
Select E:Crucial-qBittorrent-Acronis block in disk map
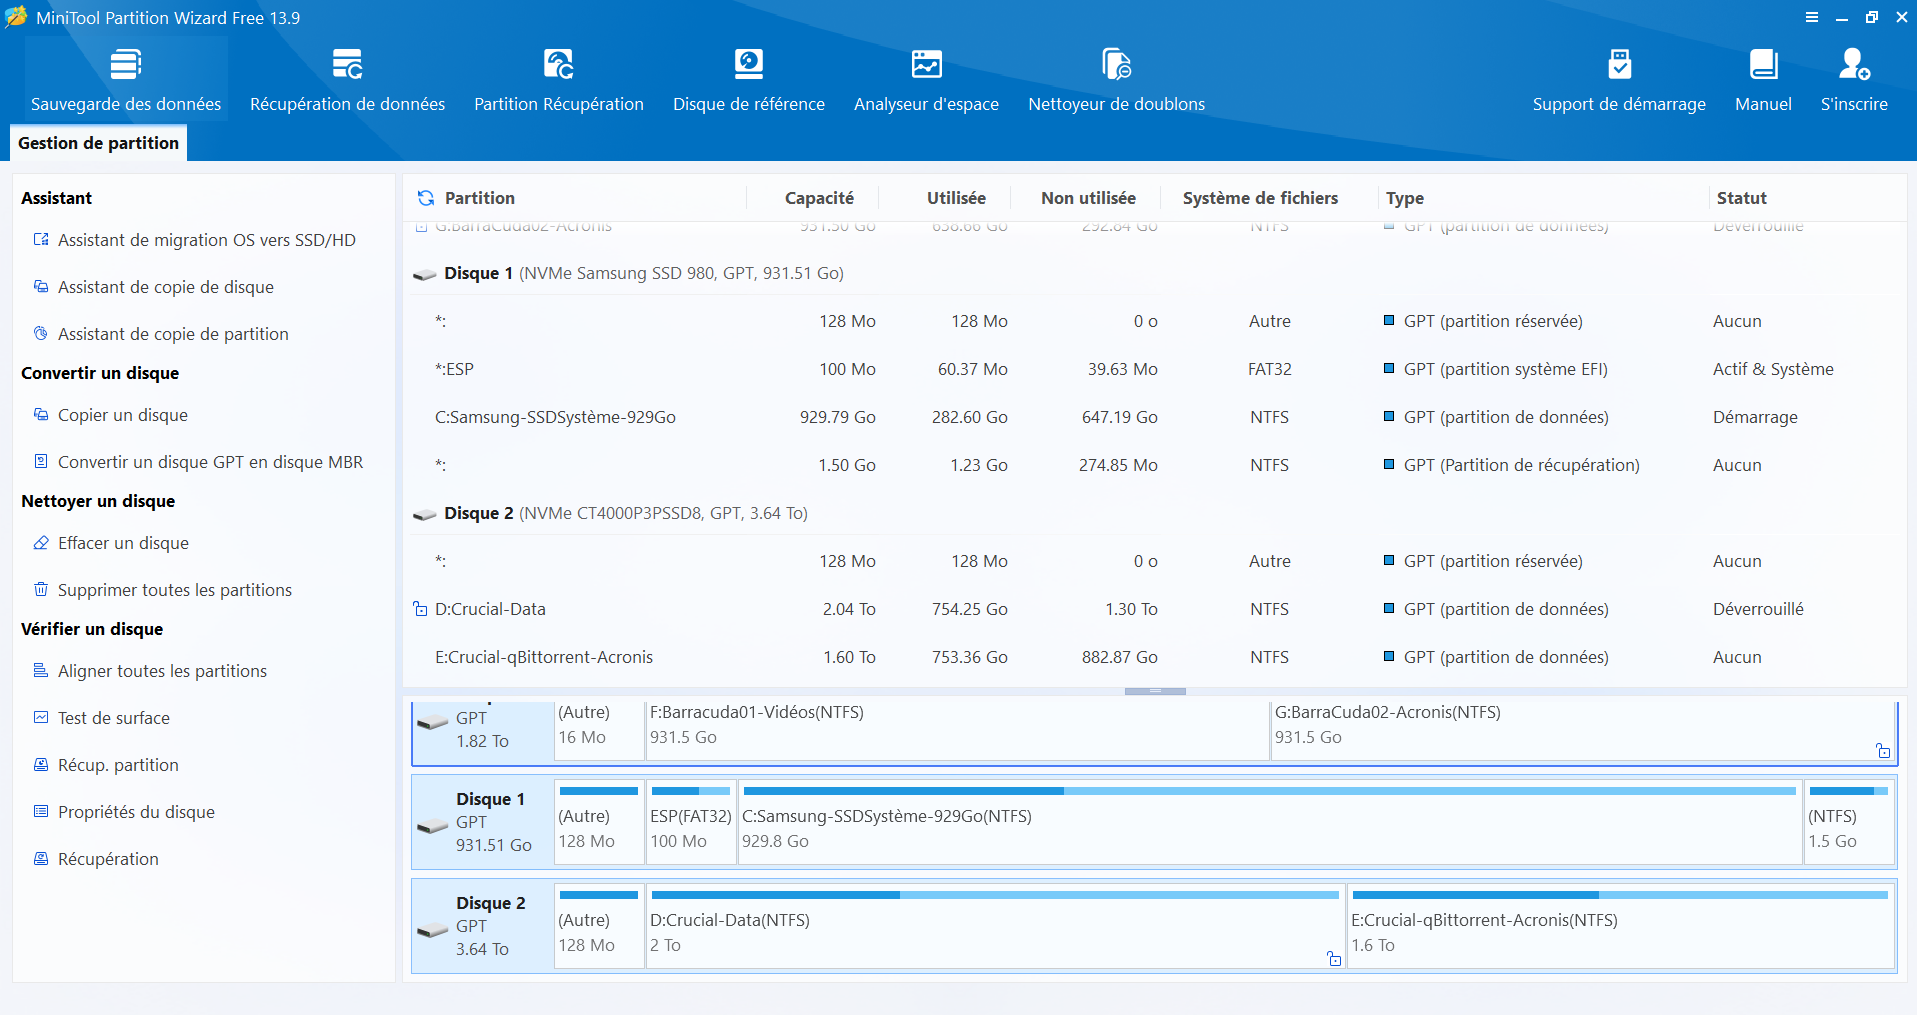click(x=1621, y=926)
